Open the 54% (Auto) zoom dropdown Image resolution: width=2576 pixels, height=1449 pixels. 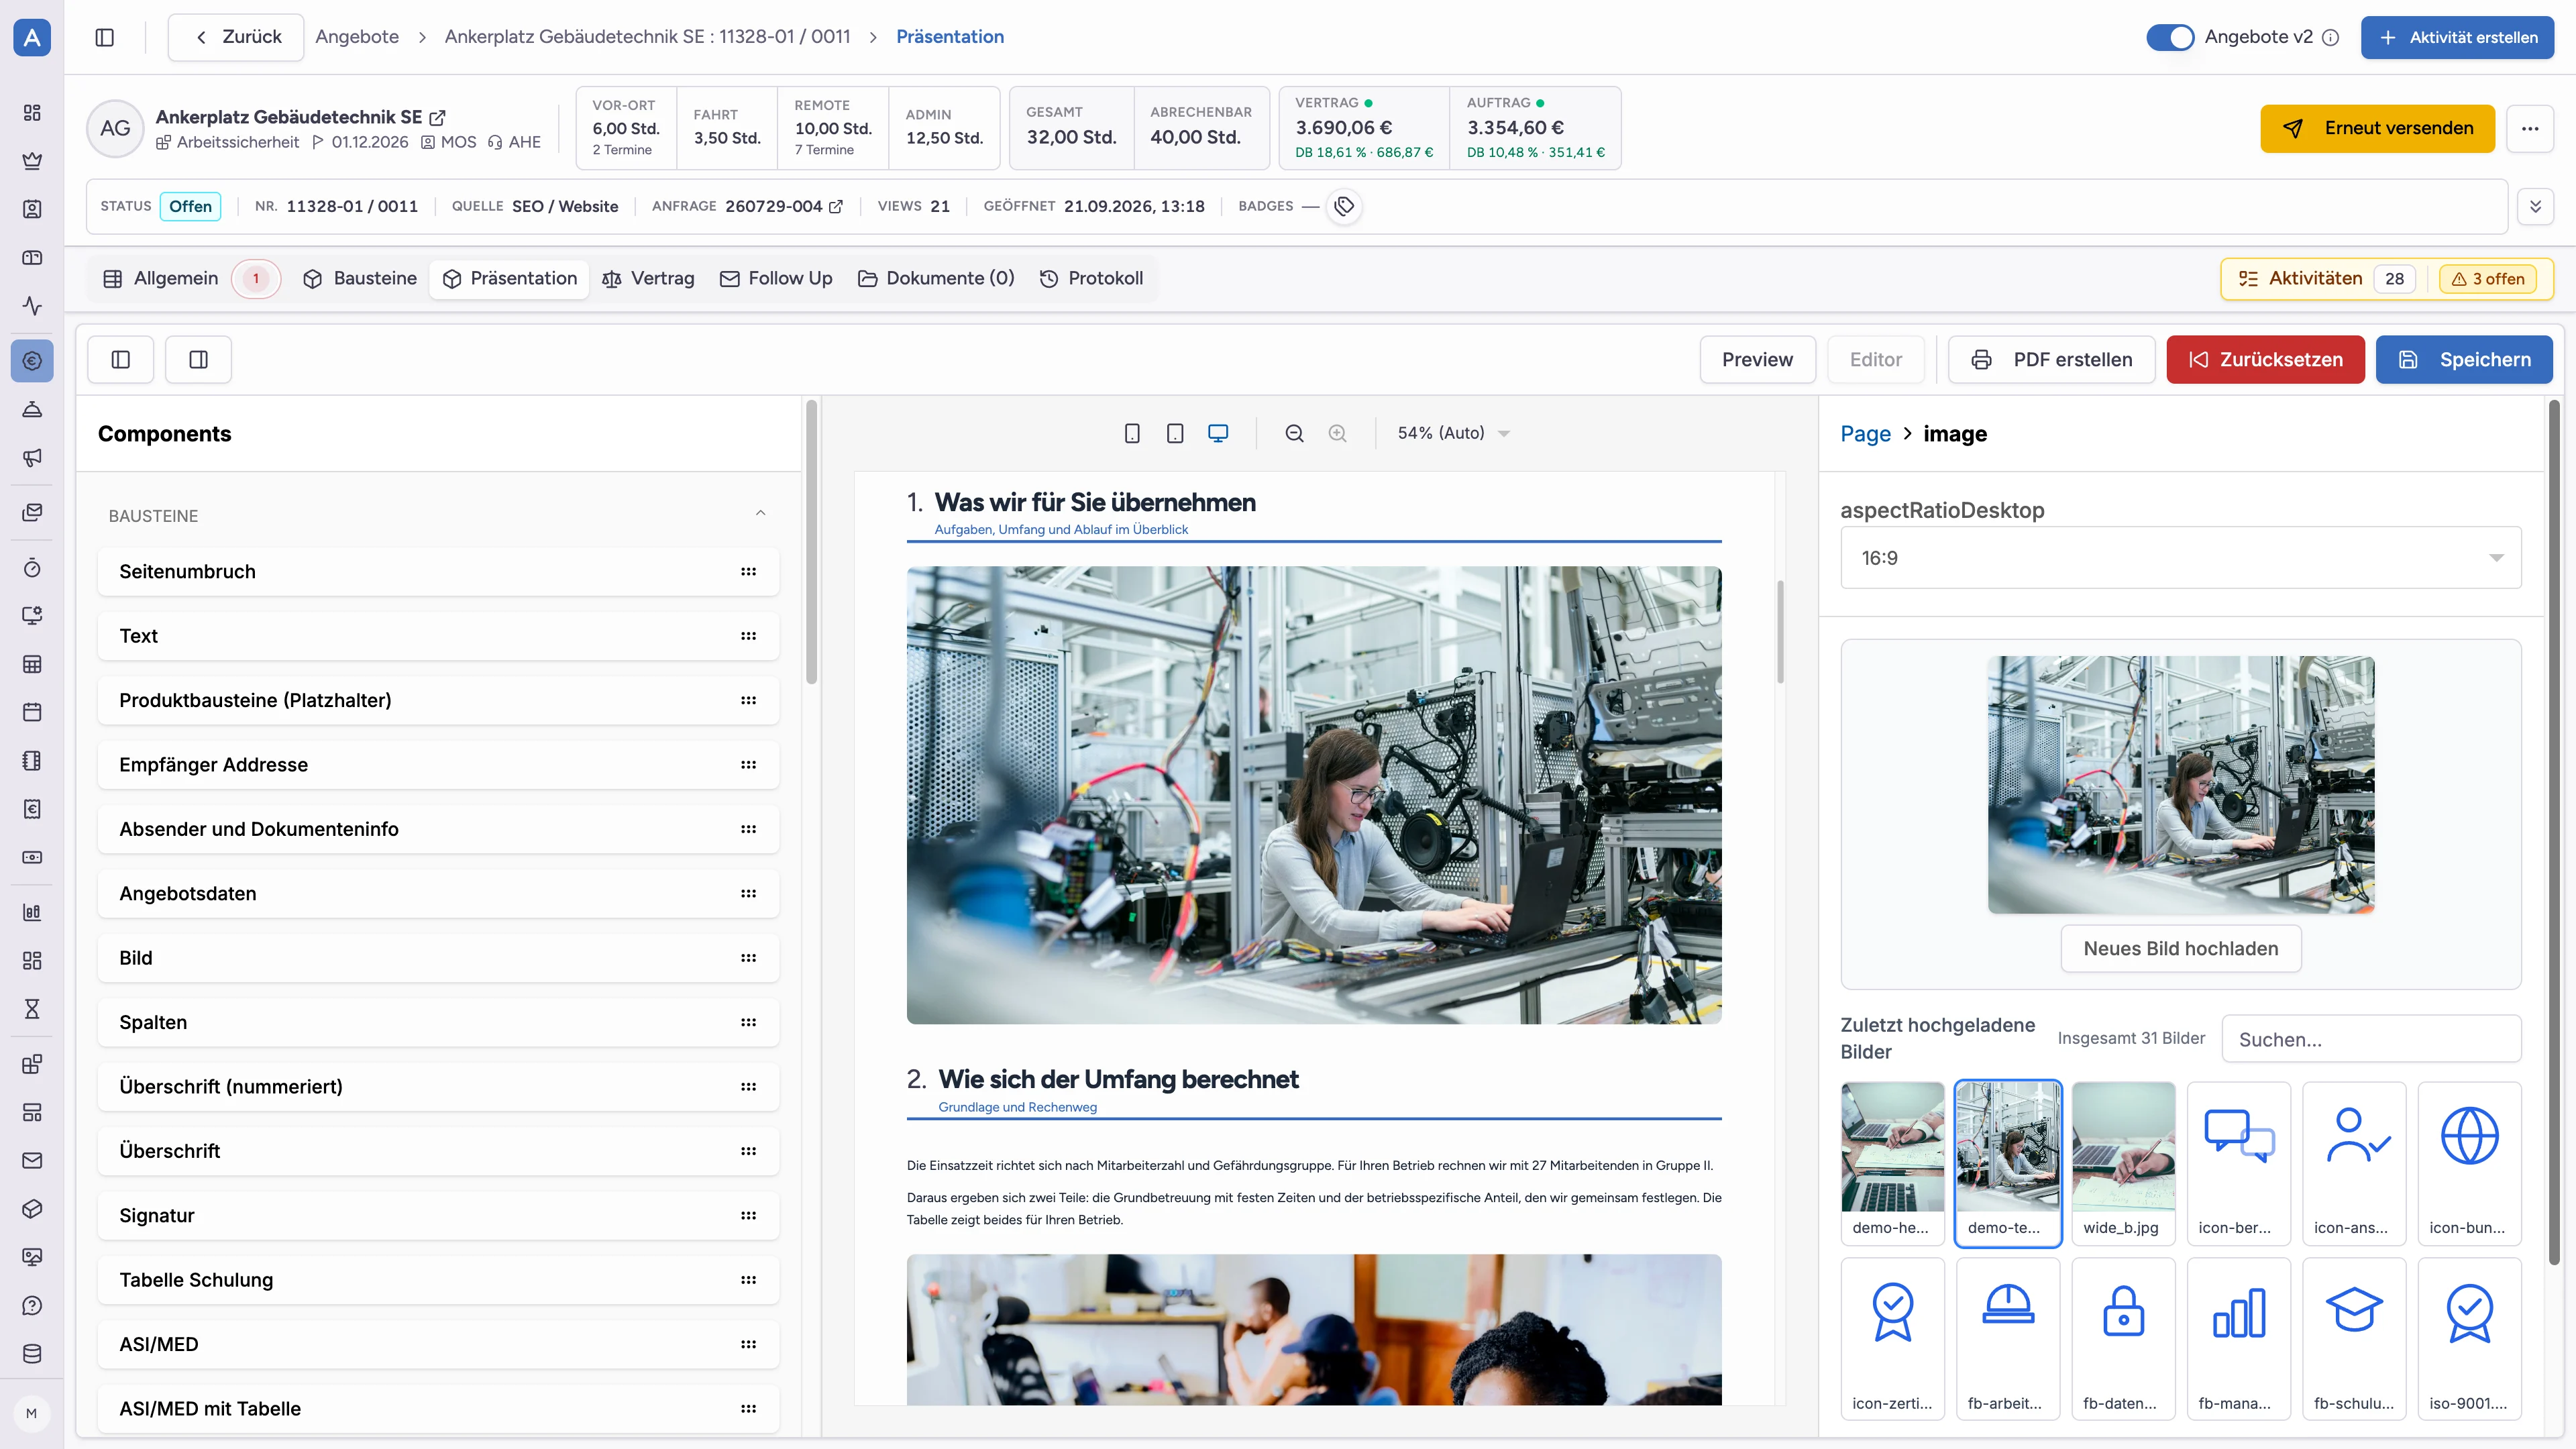pos(1453,433)
